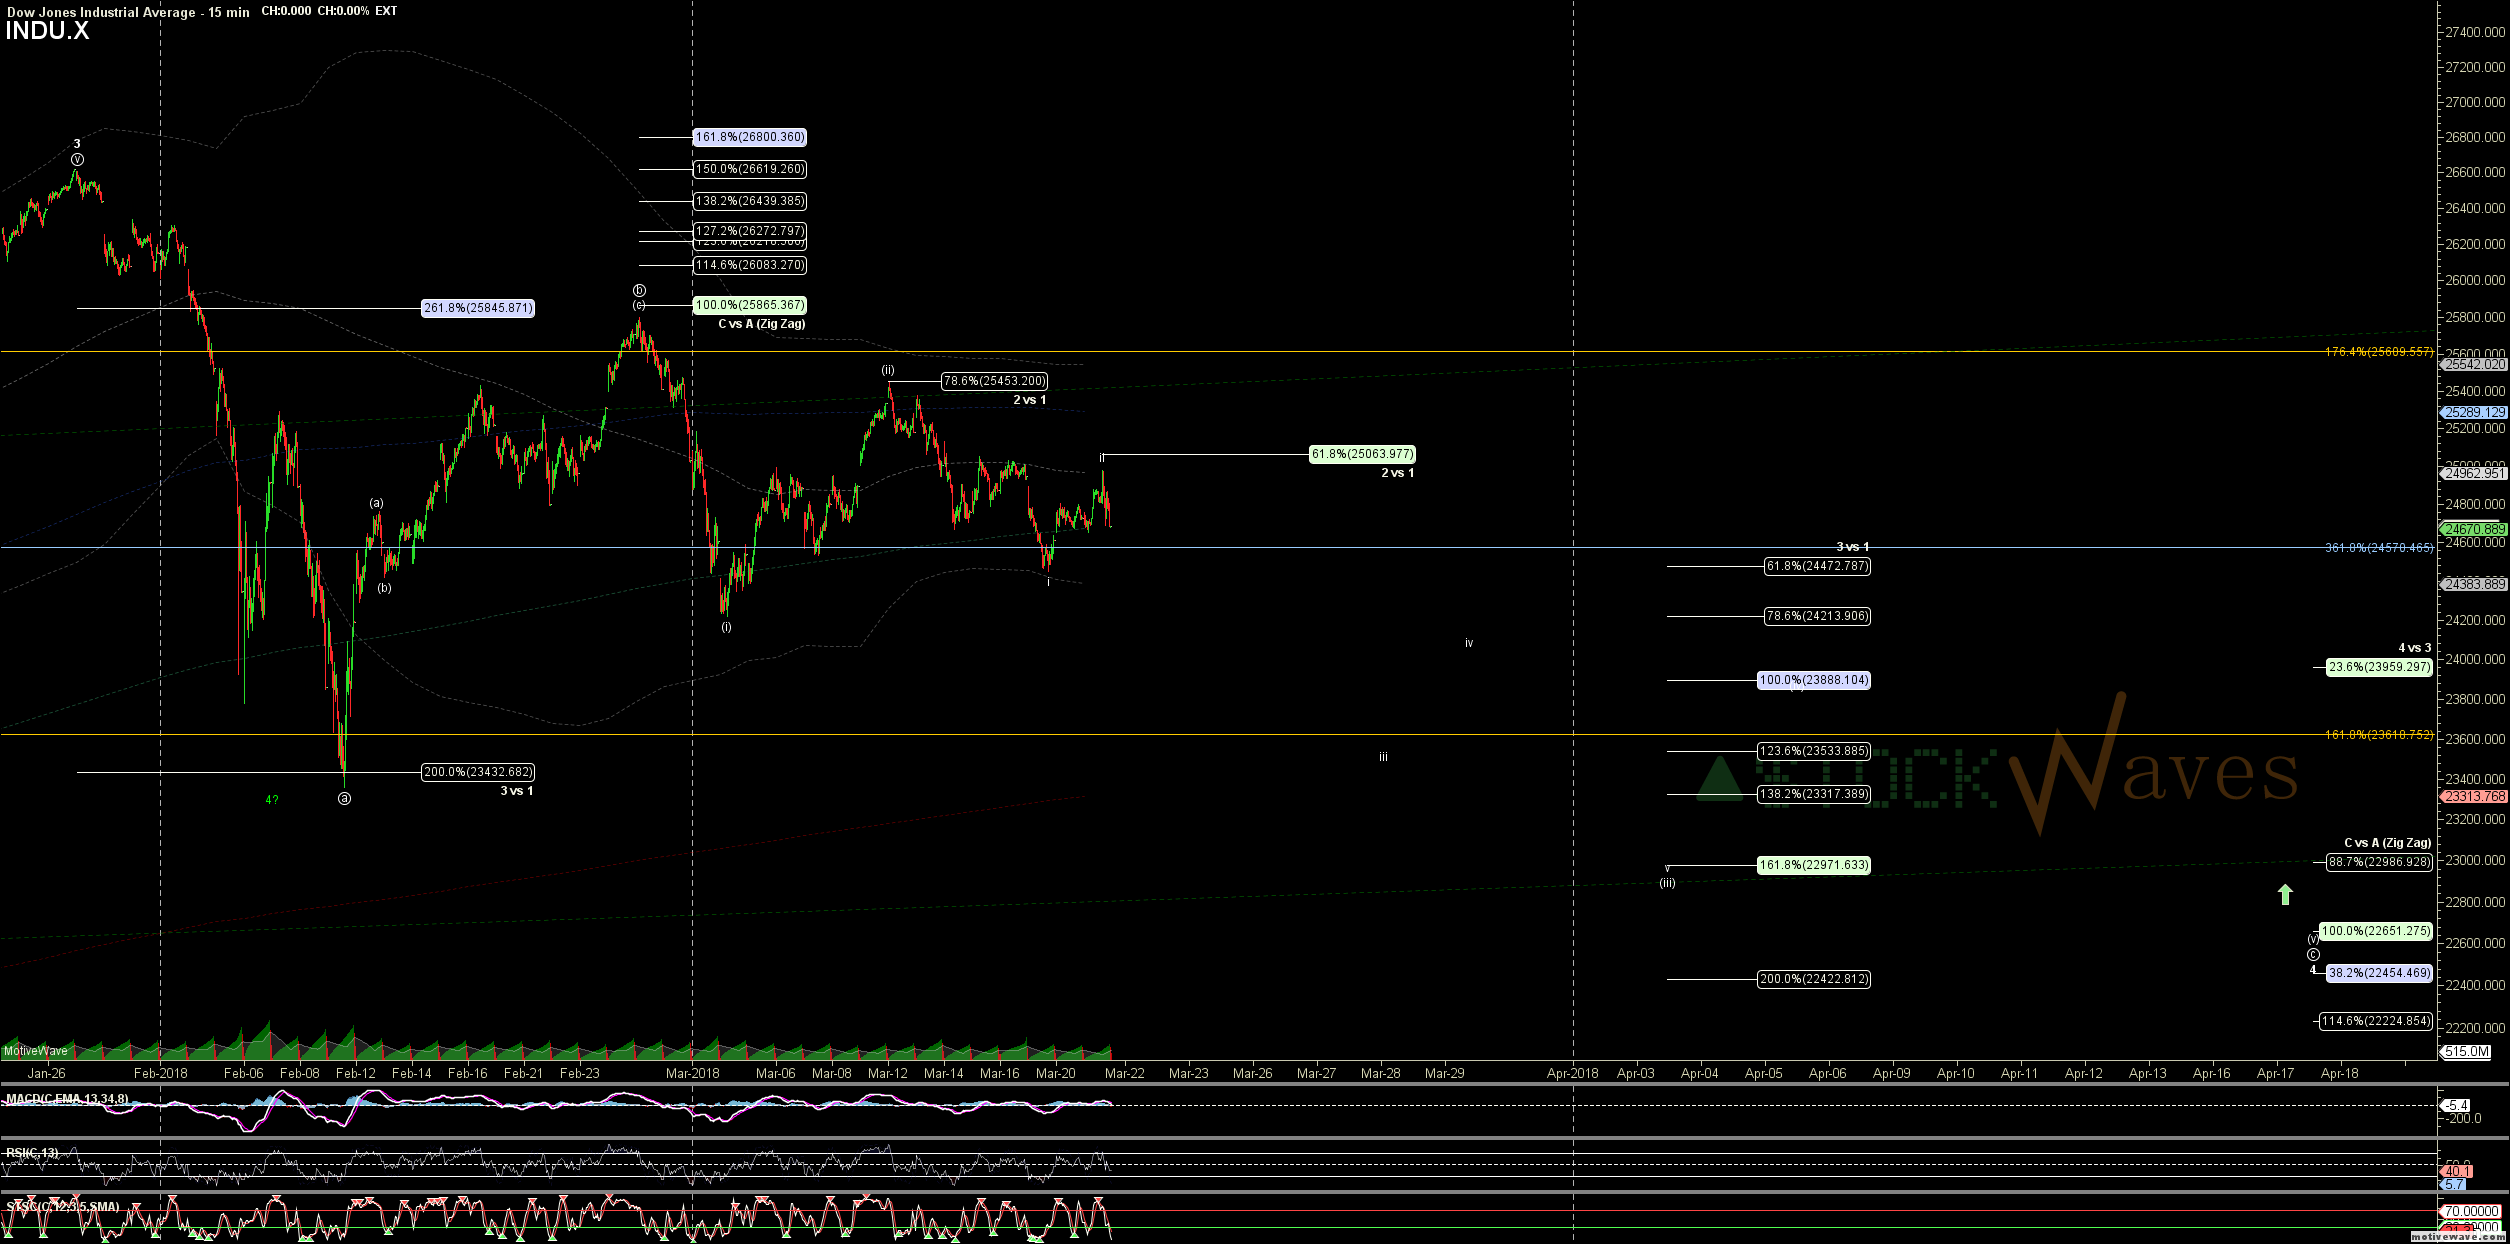Select C vs A (Zig Zag) label above 88.7%

(x=2388, y=843)
